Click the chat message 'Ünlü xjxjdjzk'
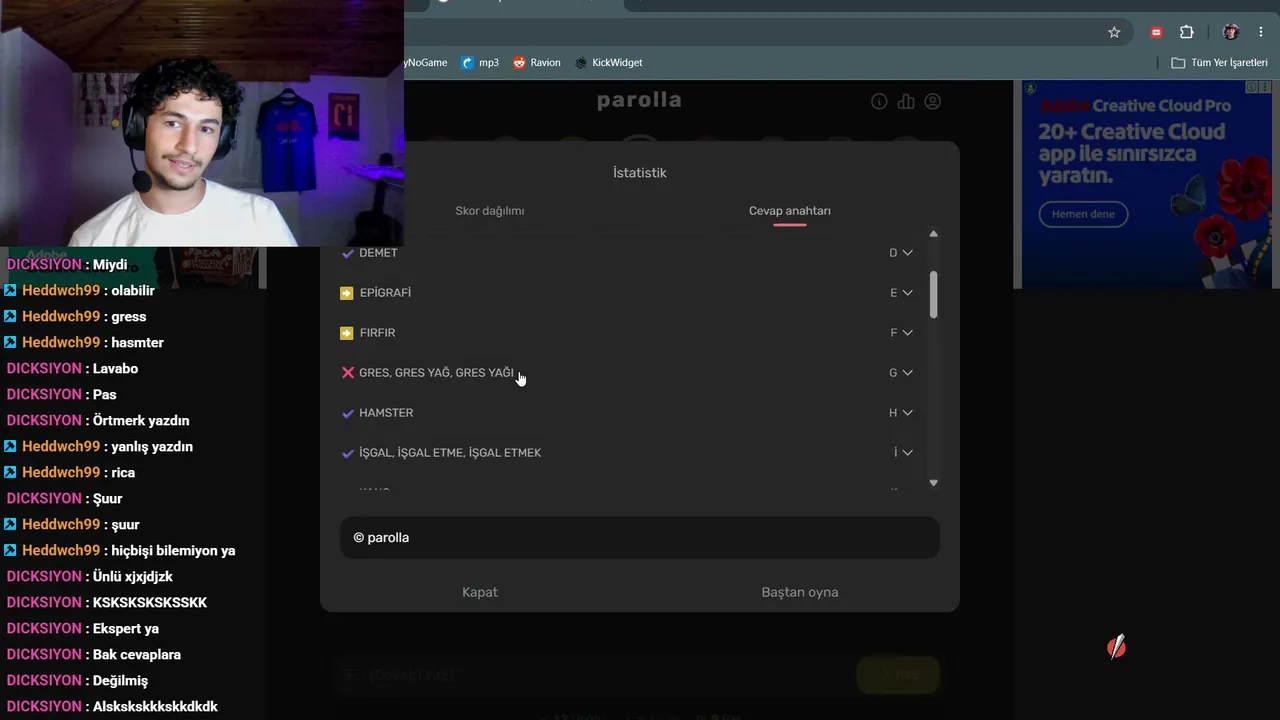 [x=133, y=577]
